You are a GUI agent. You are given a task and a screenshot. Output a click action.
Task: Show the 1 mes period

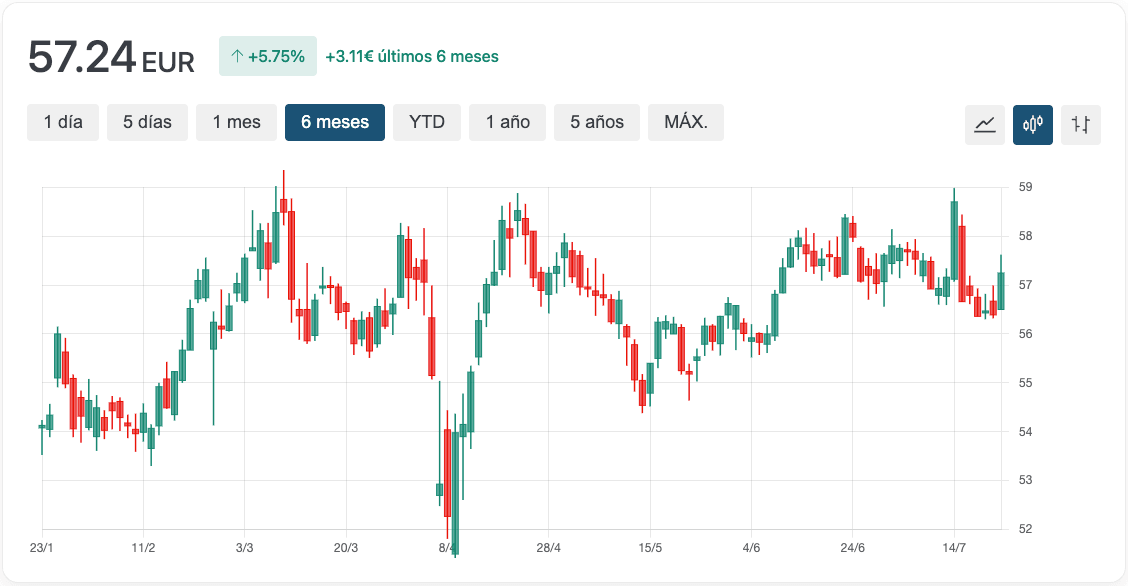click(x=236, y=122)
